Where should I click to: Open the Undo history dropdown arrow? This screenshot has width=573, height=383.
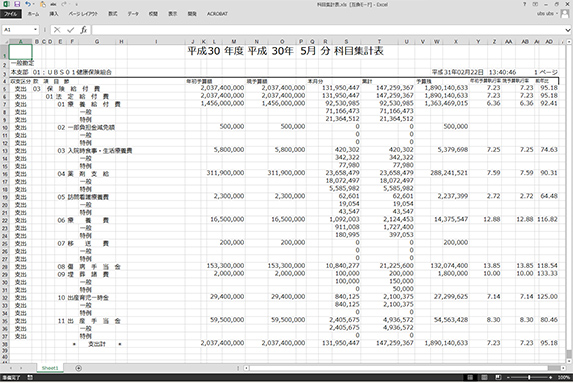(33, 4)
